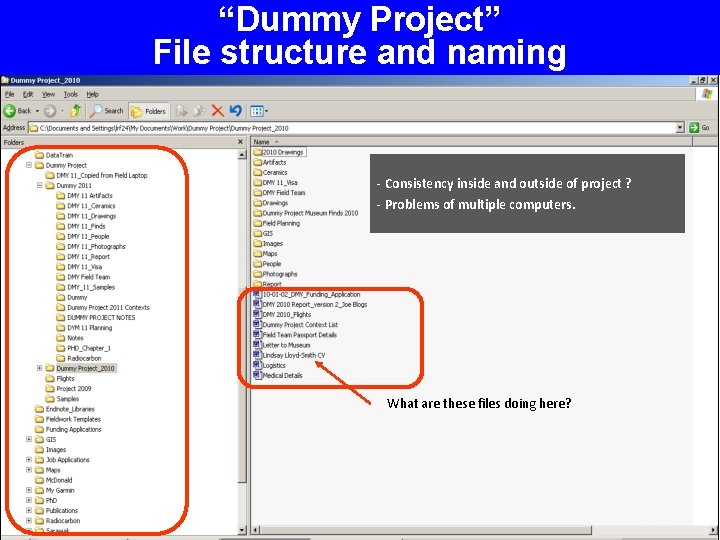
Task: Select DMY 11_Ceramics folder in tree
Action: (x=86, y=206)
